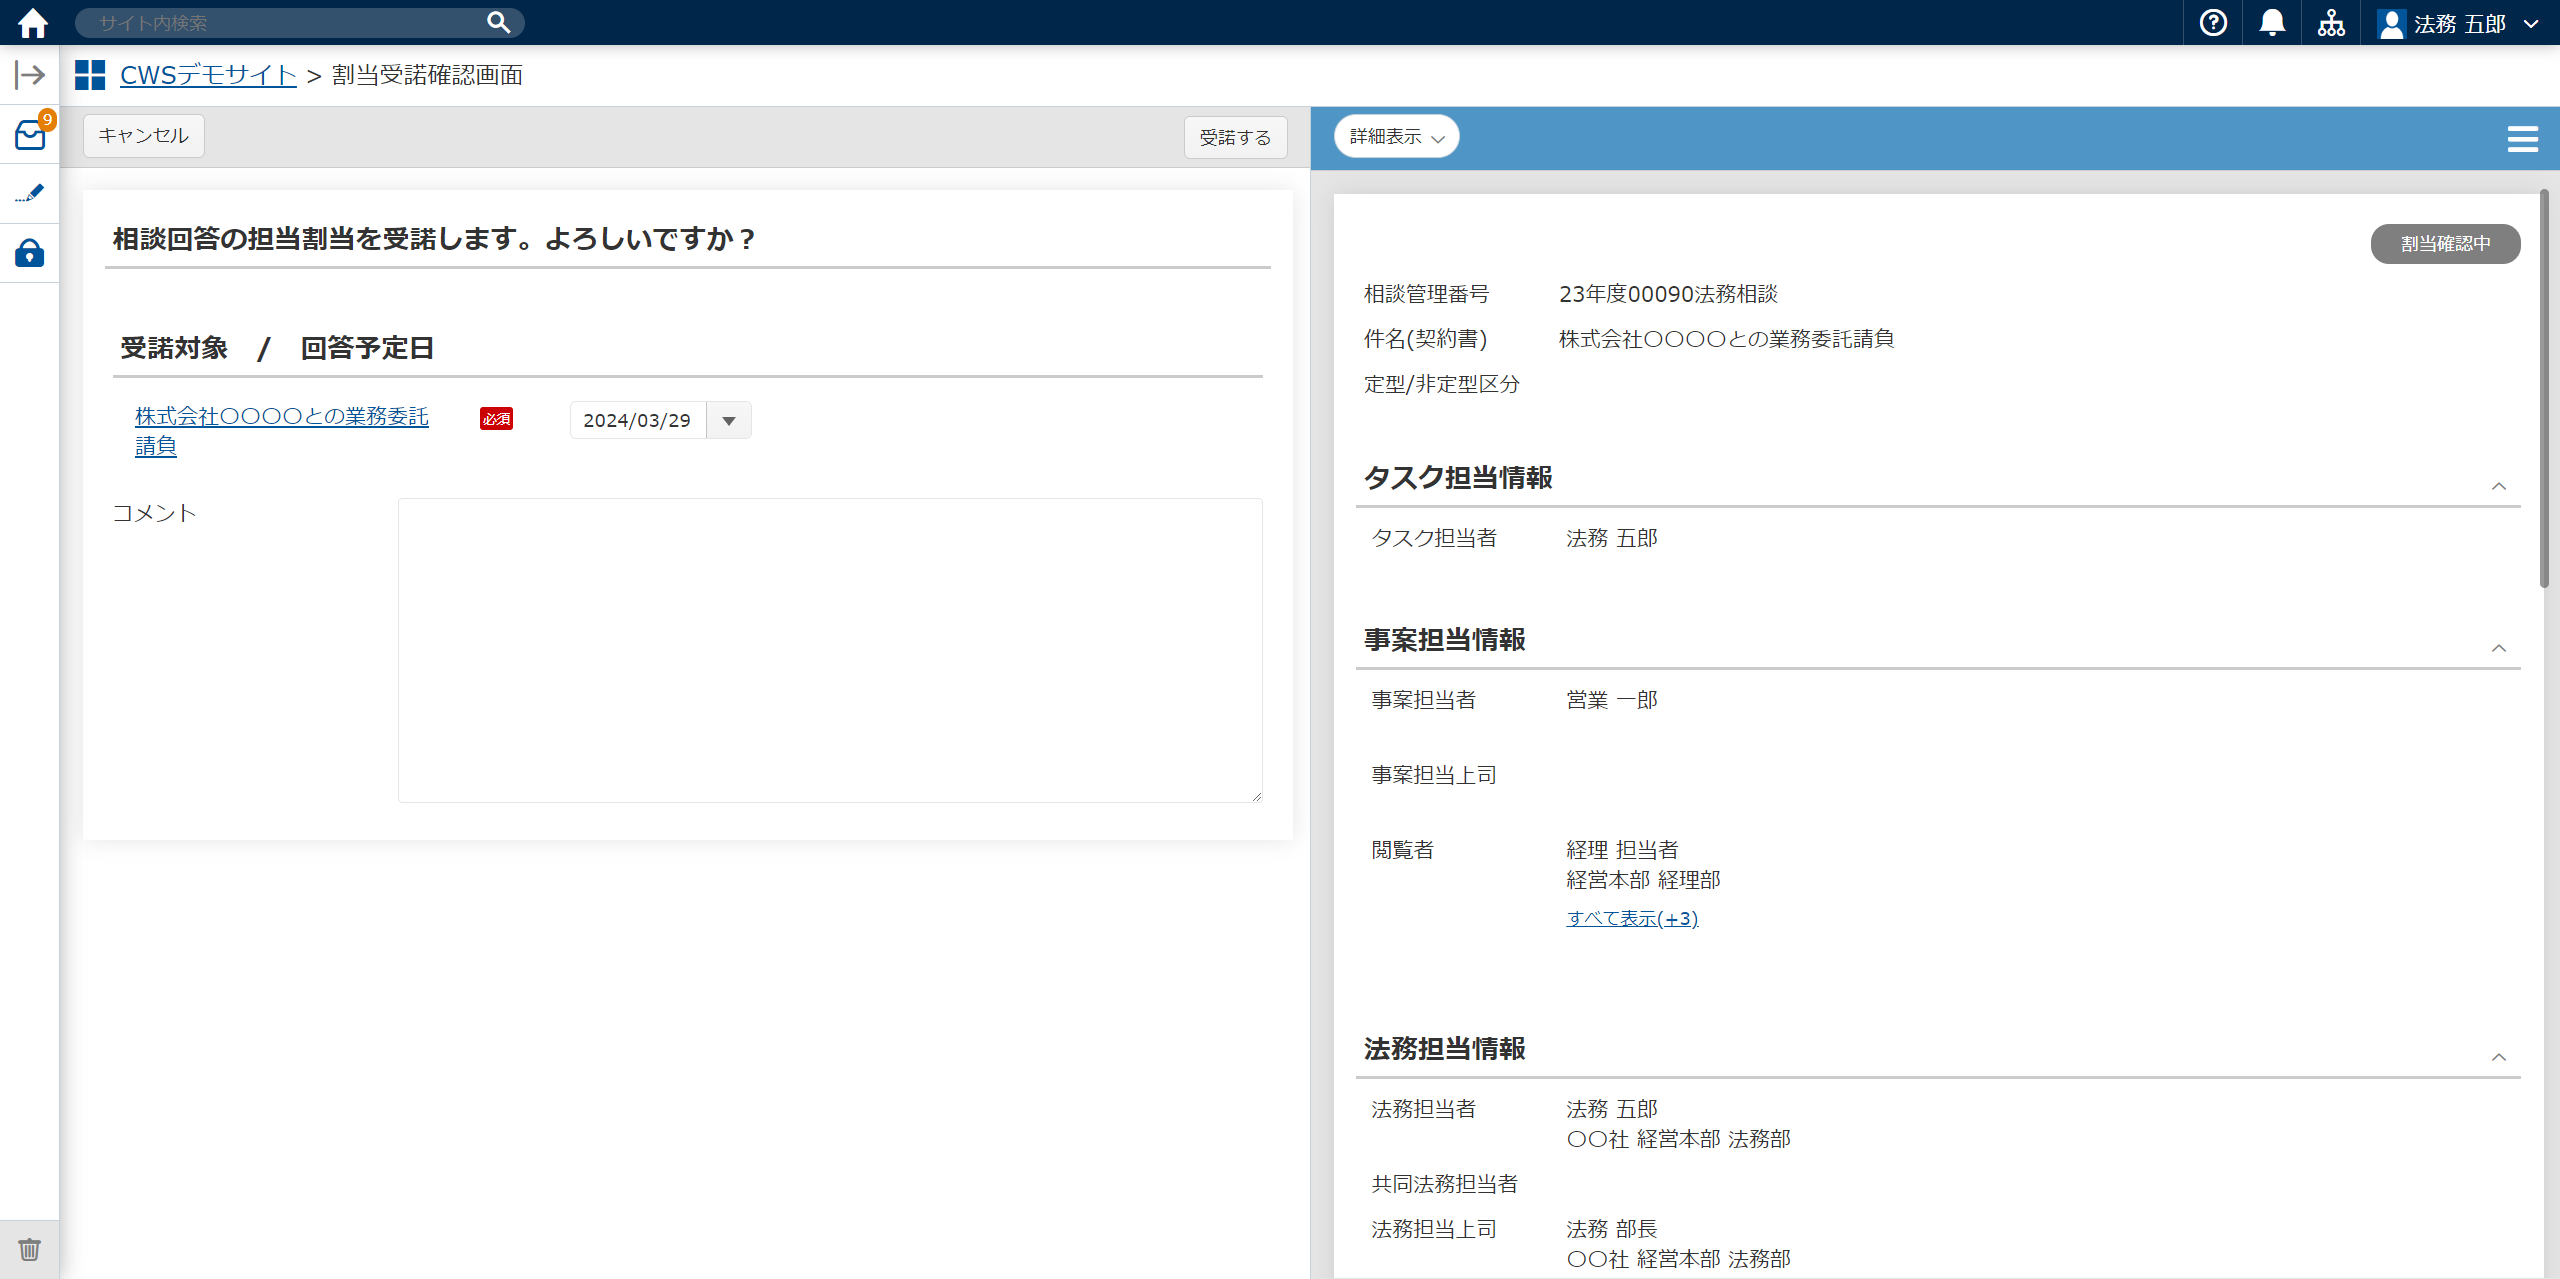Click the キャンセル button
This screenshot has height=1279, width=2560.
[143, 136]
